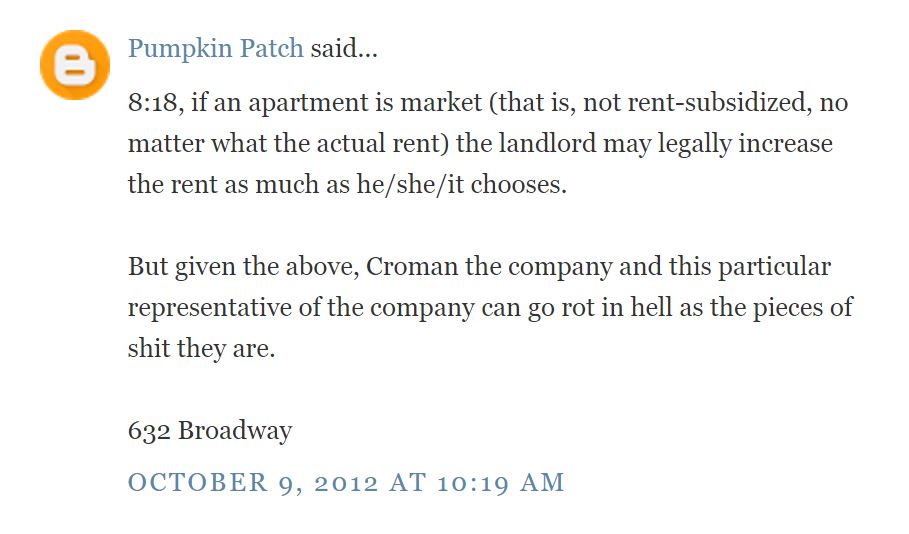The image size is (909, 534).
Task: Open the October 9, 2012 comment permalink
Action: 346,483
